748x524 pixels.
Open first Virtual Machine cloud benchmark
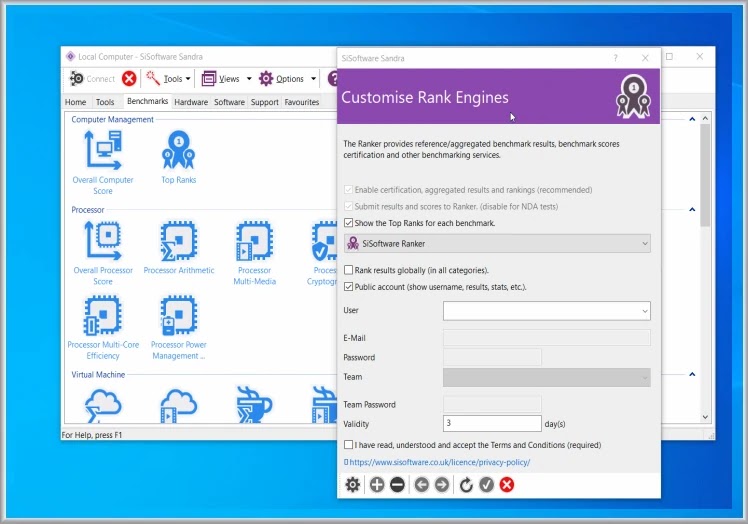pos(103,406)
